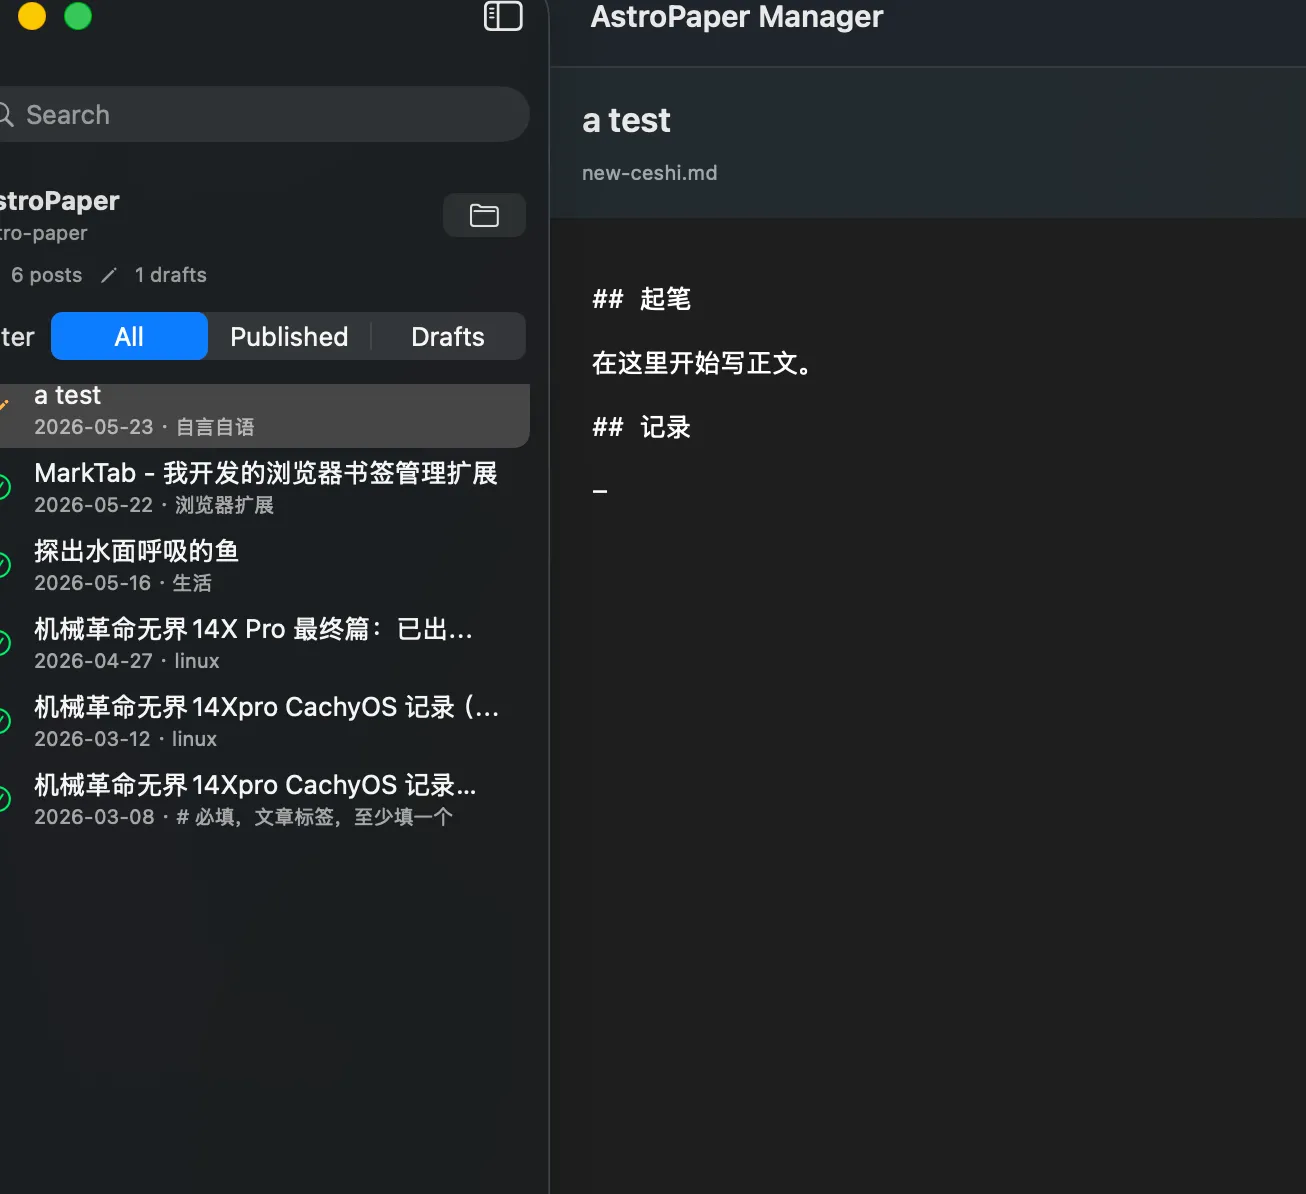
Task: Click the 自言自语 tag text
Action: 215,427
